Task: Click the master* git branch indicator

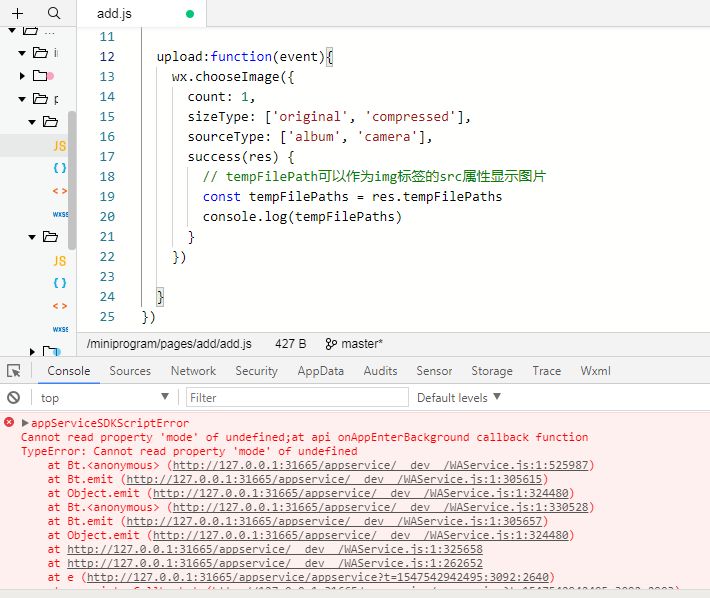Action: 362,344
